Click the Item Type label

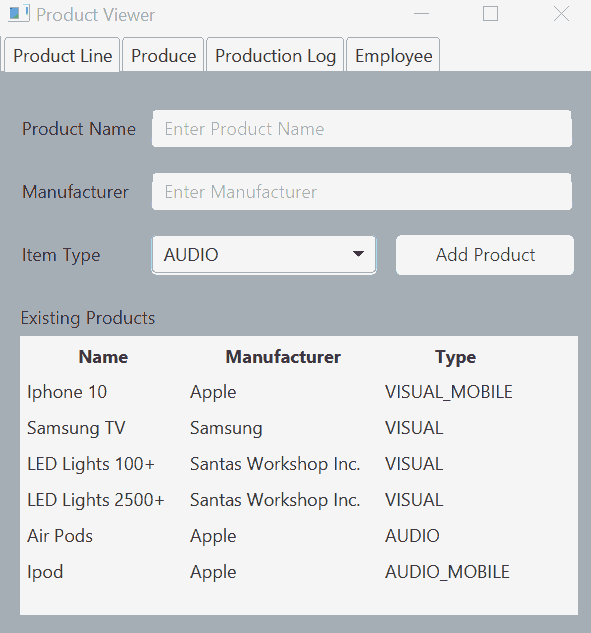61,255
